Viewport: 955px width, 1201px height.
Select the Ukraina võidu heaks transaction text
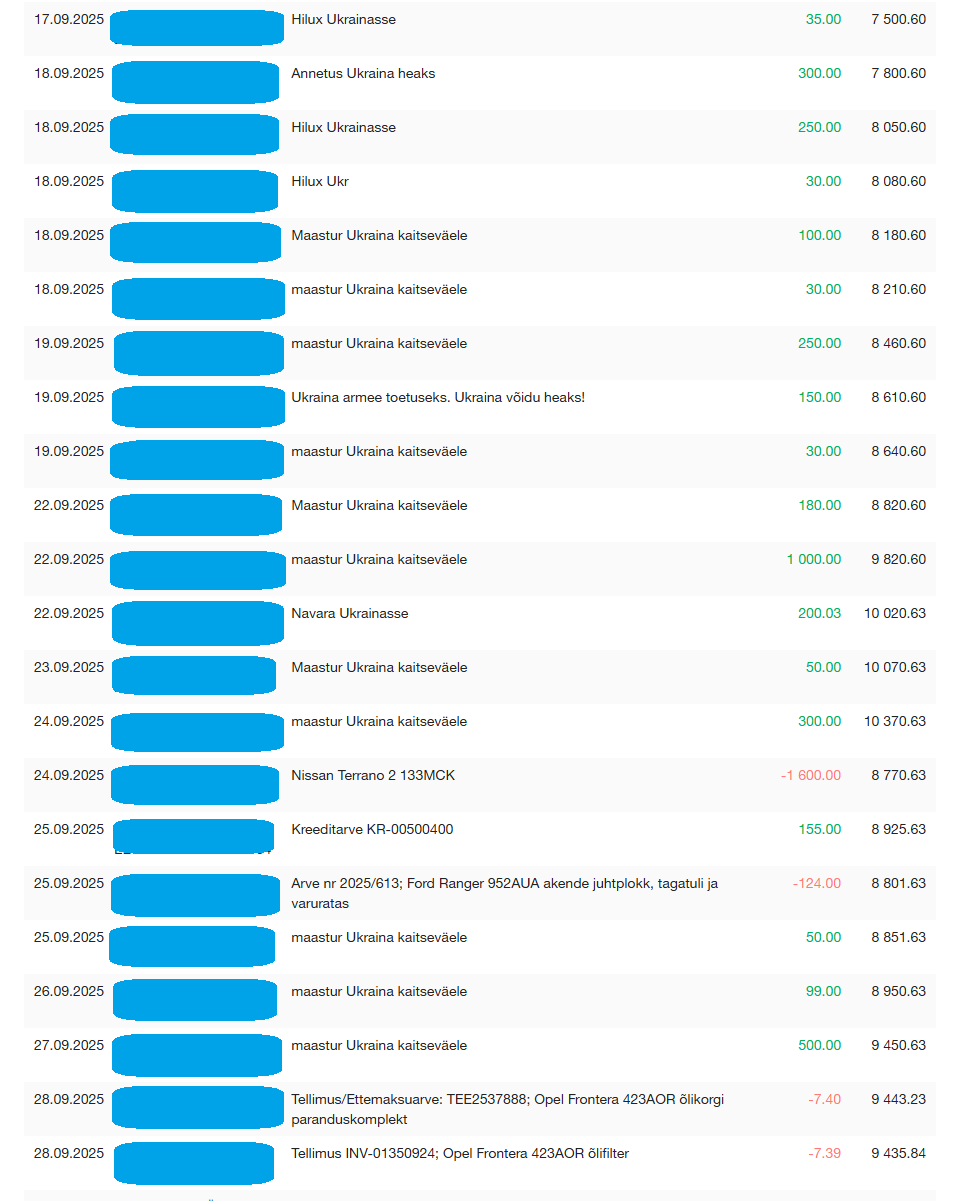pos(437,397)
